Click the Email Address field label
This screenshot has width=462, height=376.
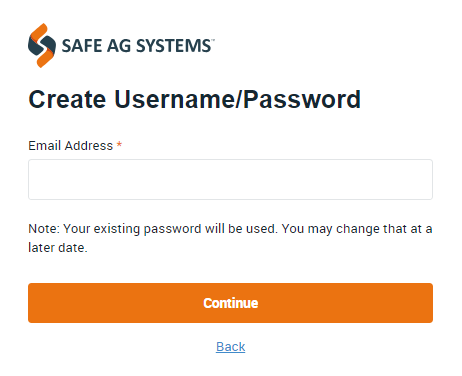(71, 146)
